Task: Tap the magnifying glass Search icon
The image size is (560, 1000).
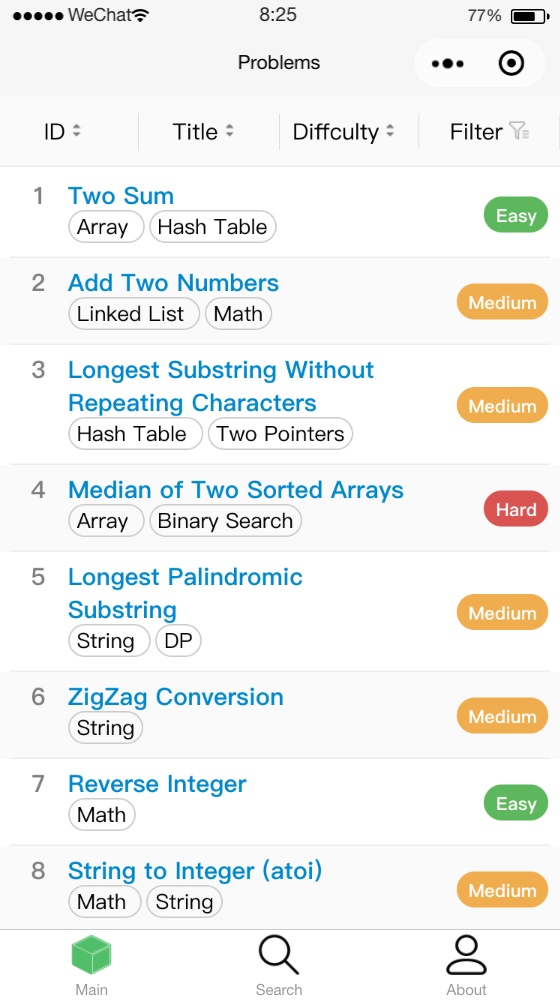Action: pos(279,955)
